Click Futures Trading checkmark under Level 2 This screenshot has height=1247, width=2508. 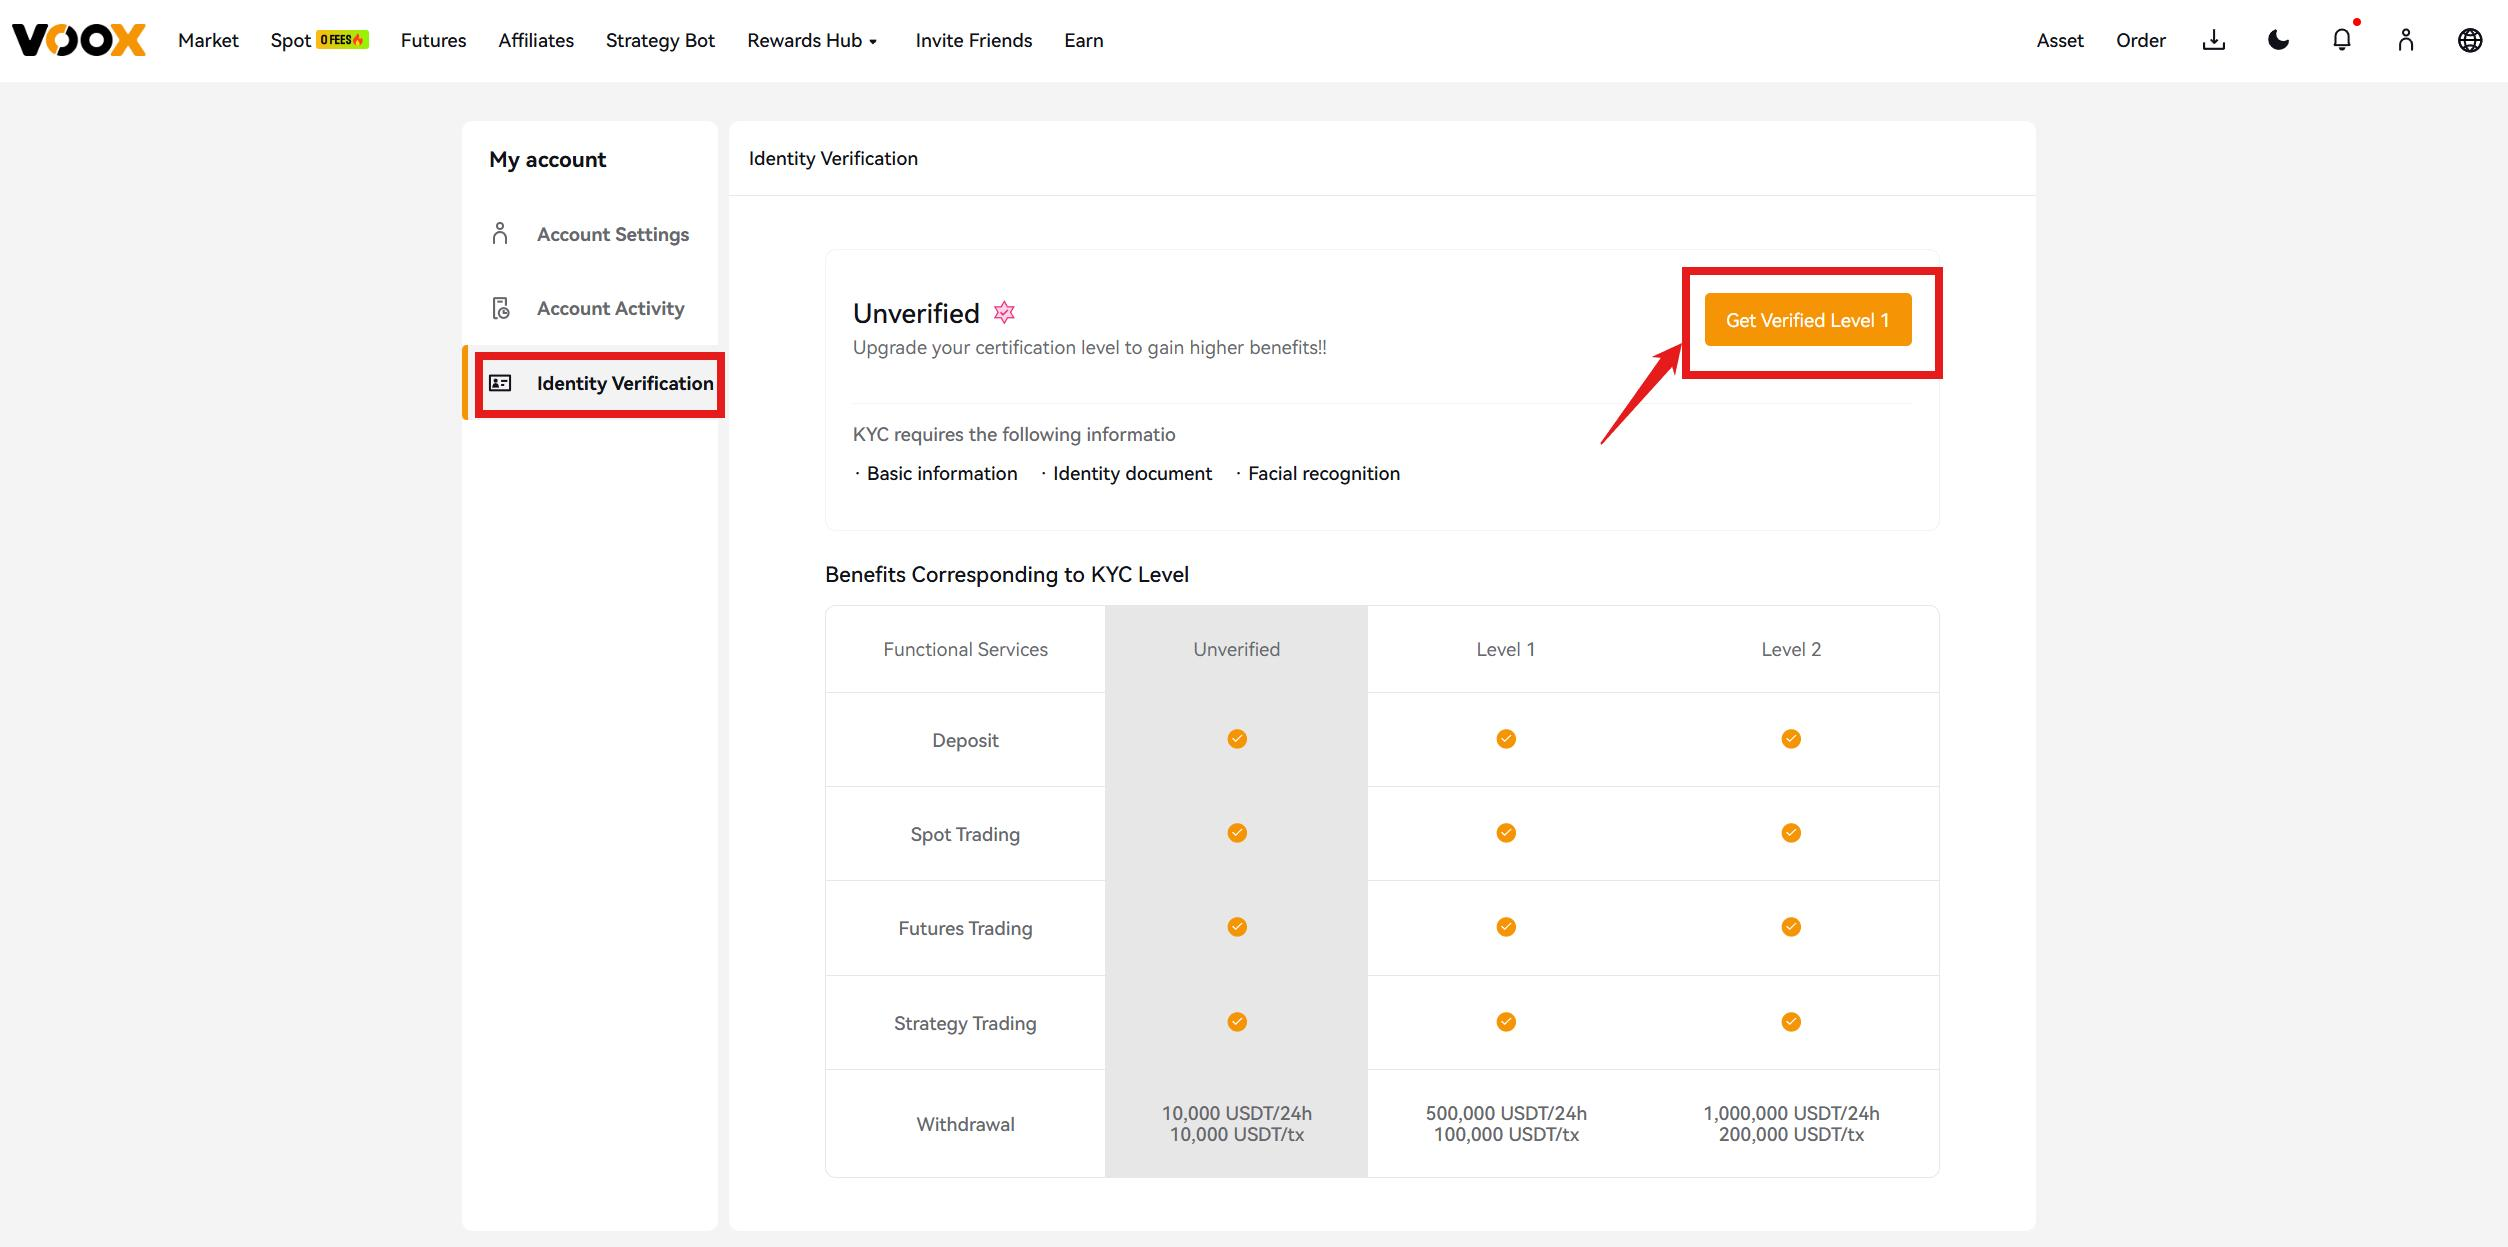[x=1791, y=927]
